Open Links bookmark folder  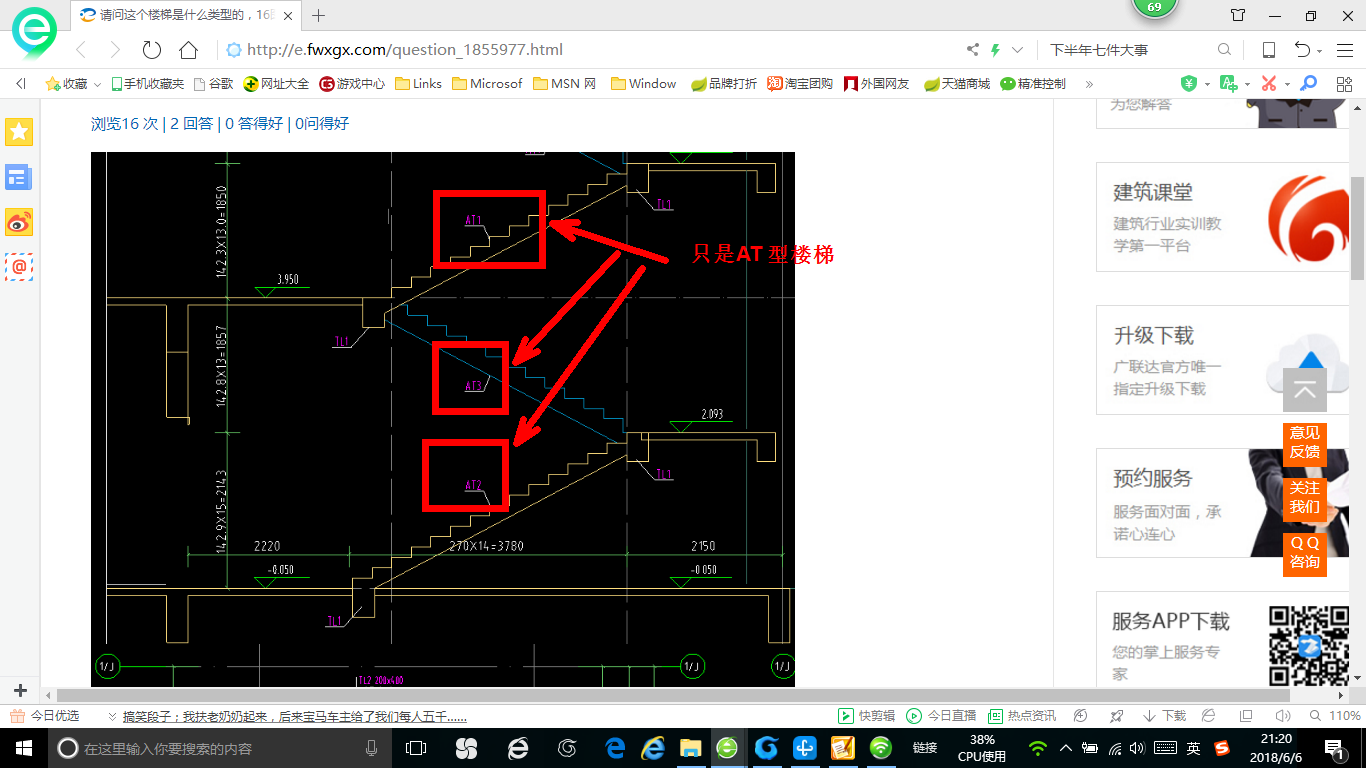point(418,84)
